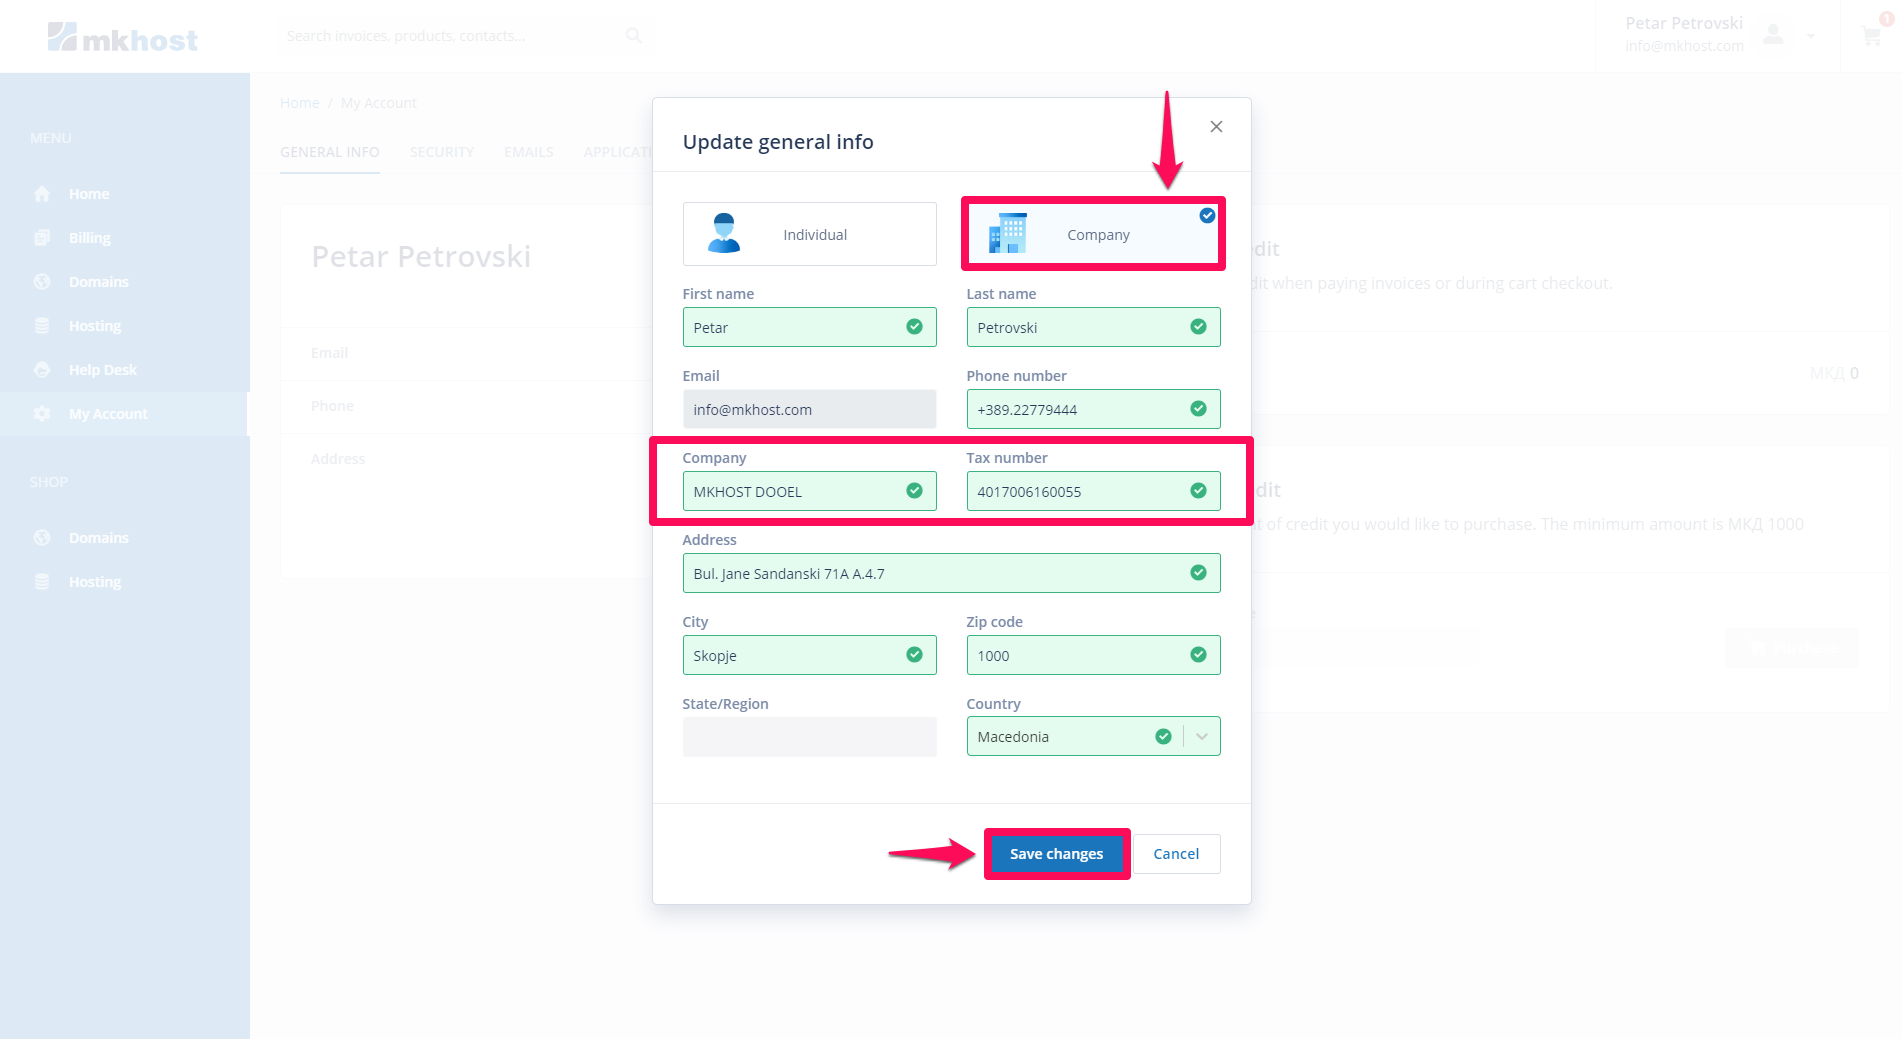Switch to the Emails tab
This screenshot has height=1039, width=1902.
(528, 152)
